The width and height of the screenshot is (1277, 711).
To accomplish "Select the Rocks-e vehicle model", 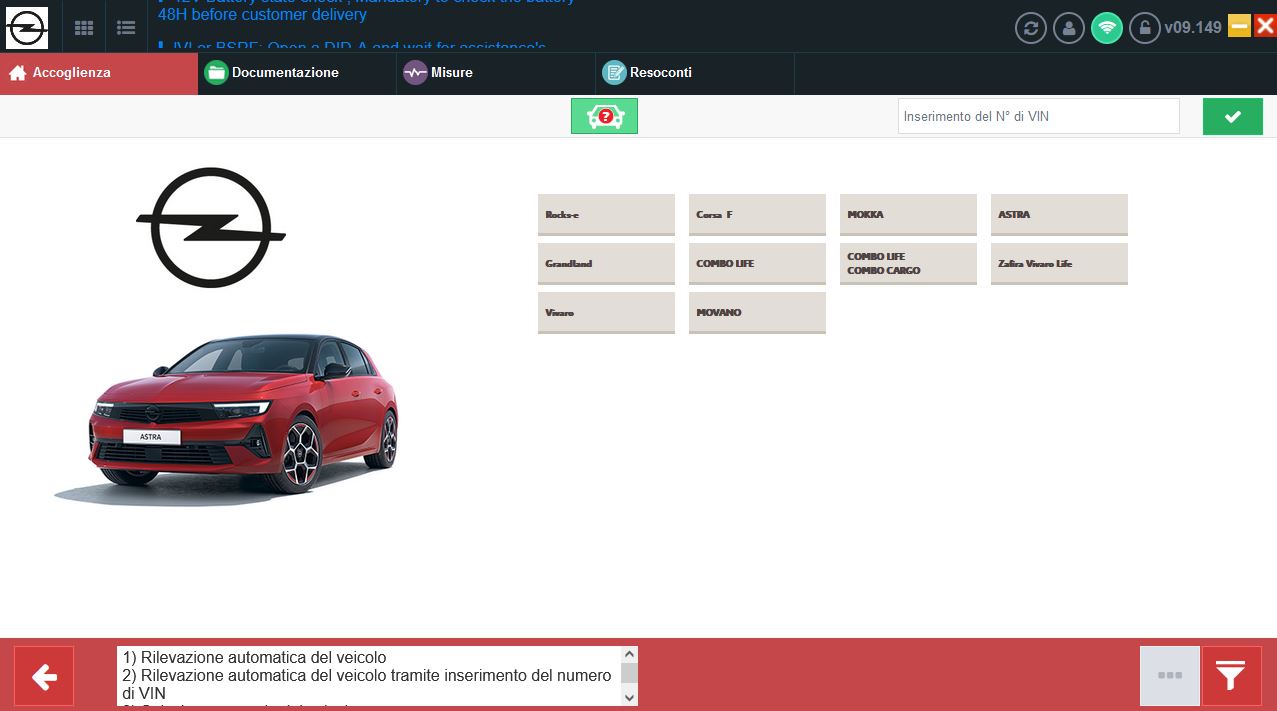I will pyautogui.click(x=606, y=215).
